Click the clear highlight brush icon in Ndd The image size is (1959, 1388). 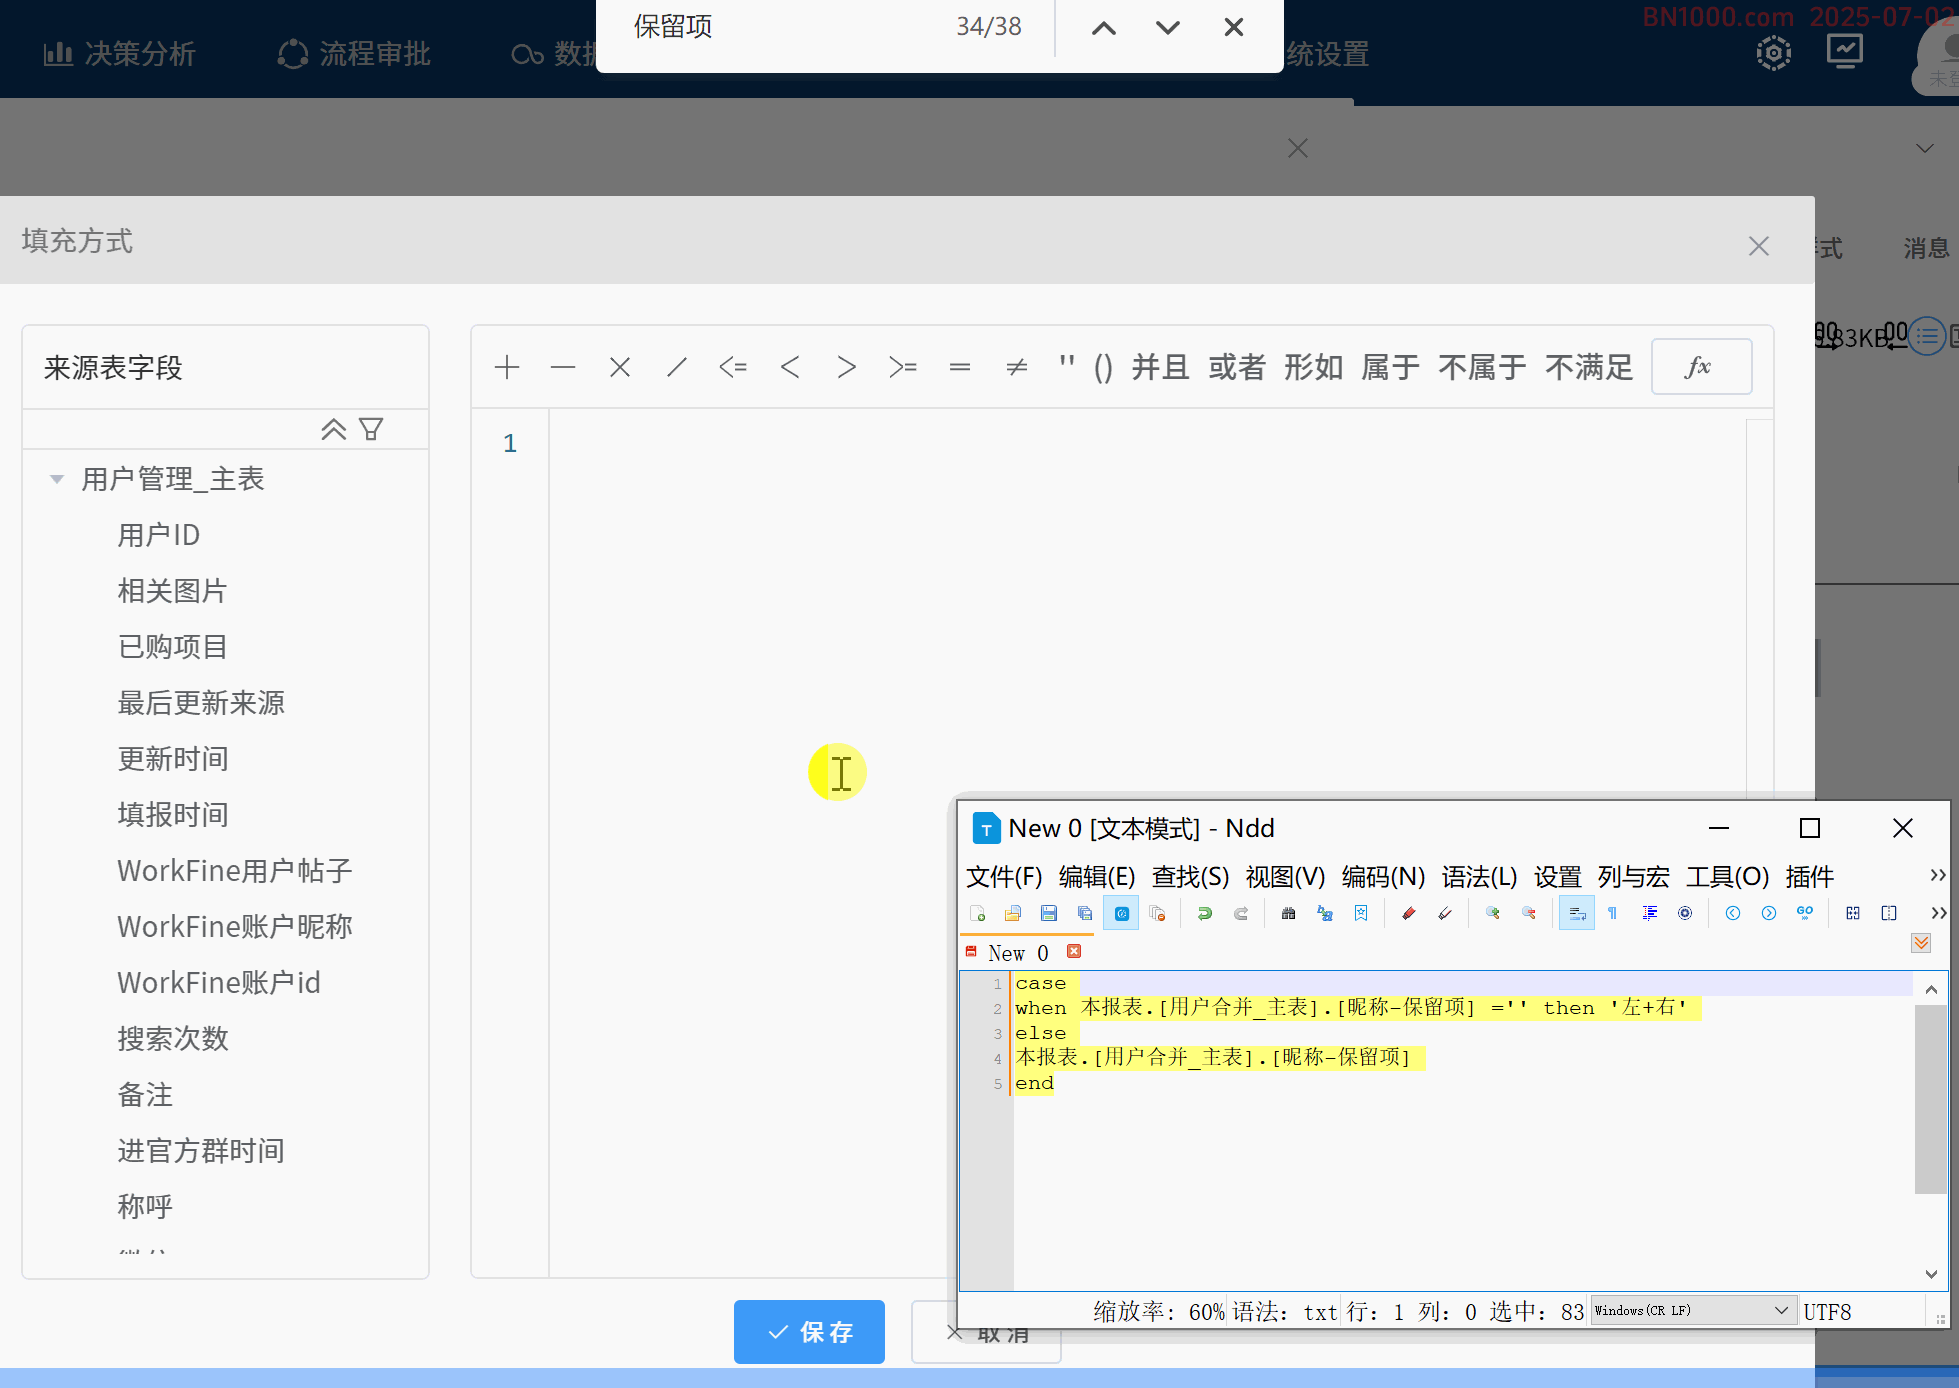tap(1445, 913)
